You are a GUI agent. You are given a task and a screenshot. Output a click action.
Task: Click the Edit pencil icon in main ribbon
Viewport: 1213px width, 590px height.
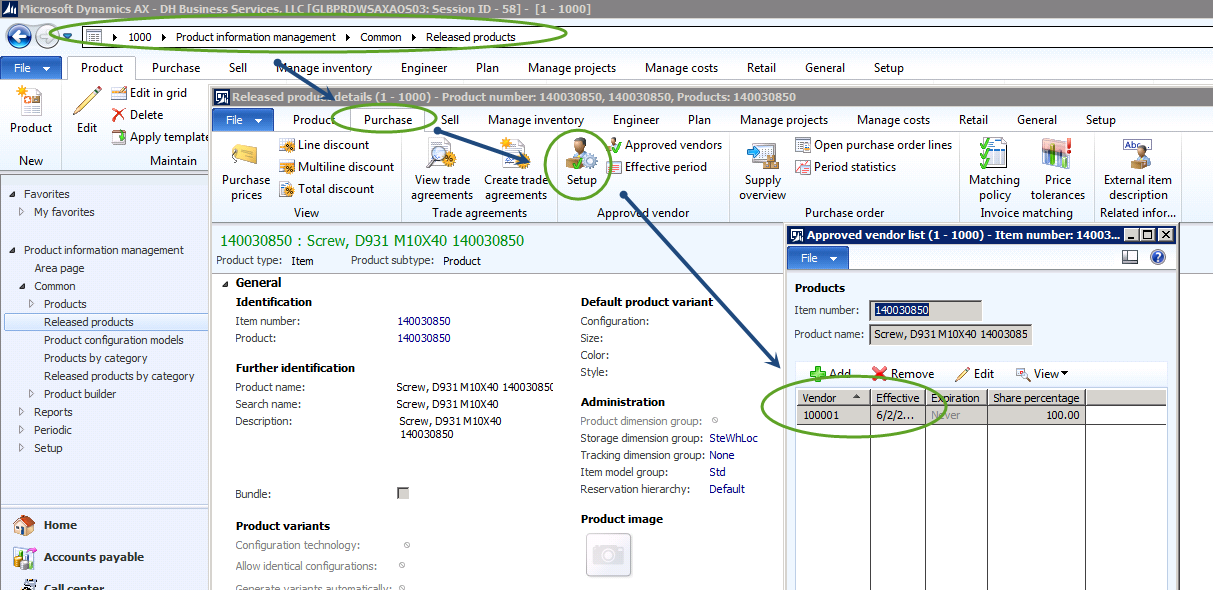pos(87,111)
